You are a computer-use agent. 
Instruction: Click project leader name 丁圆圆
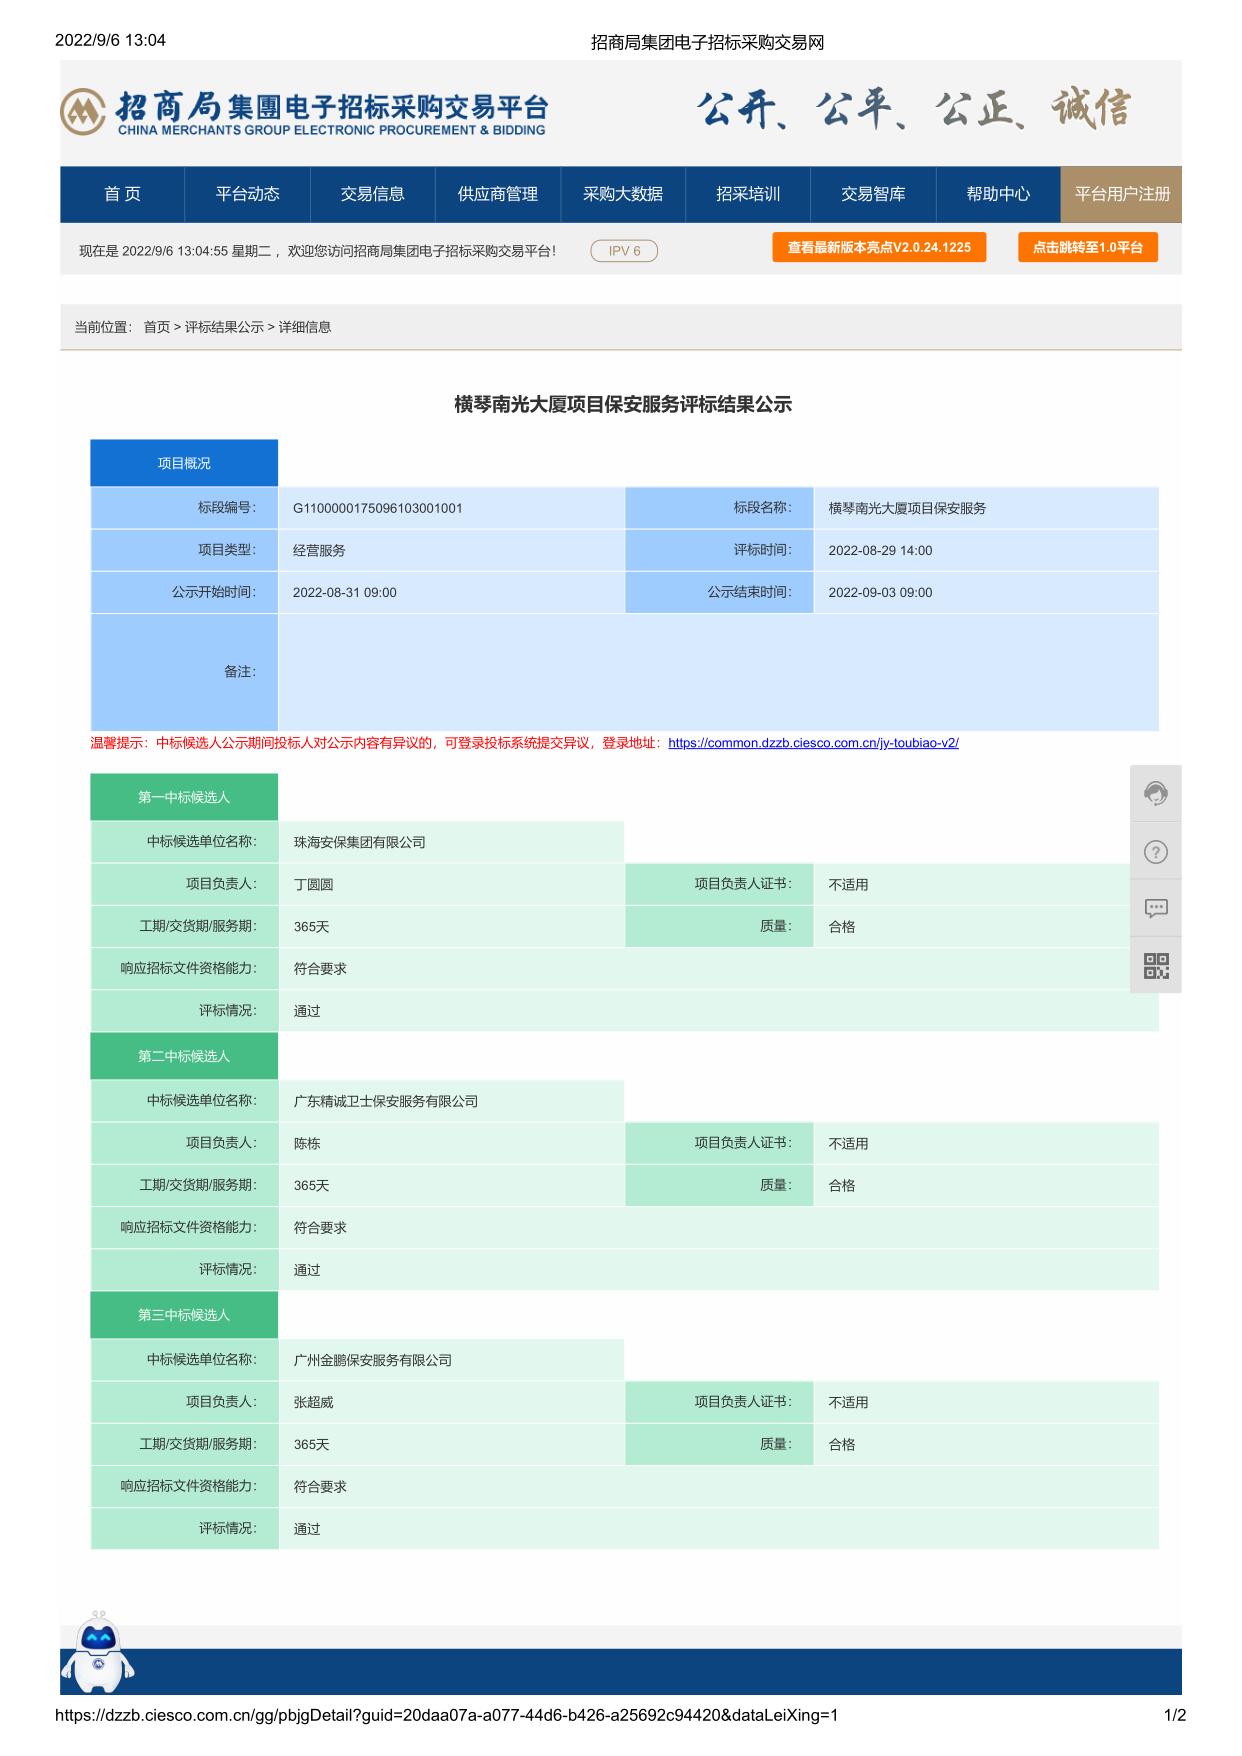(313, 884)
